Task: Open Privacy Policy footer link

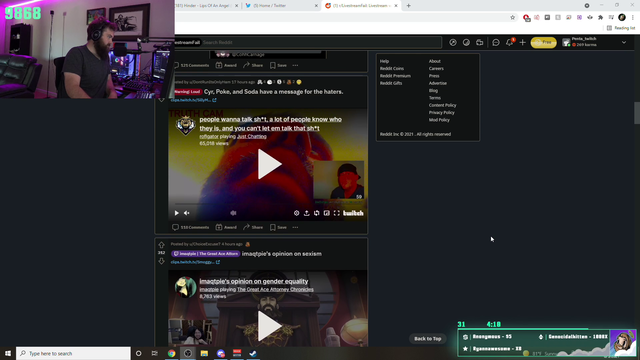Action: click(x=441, y=113)
